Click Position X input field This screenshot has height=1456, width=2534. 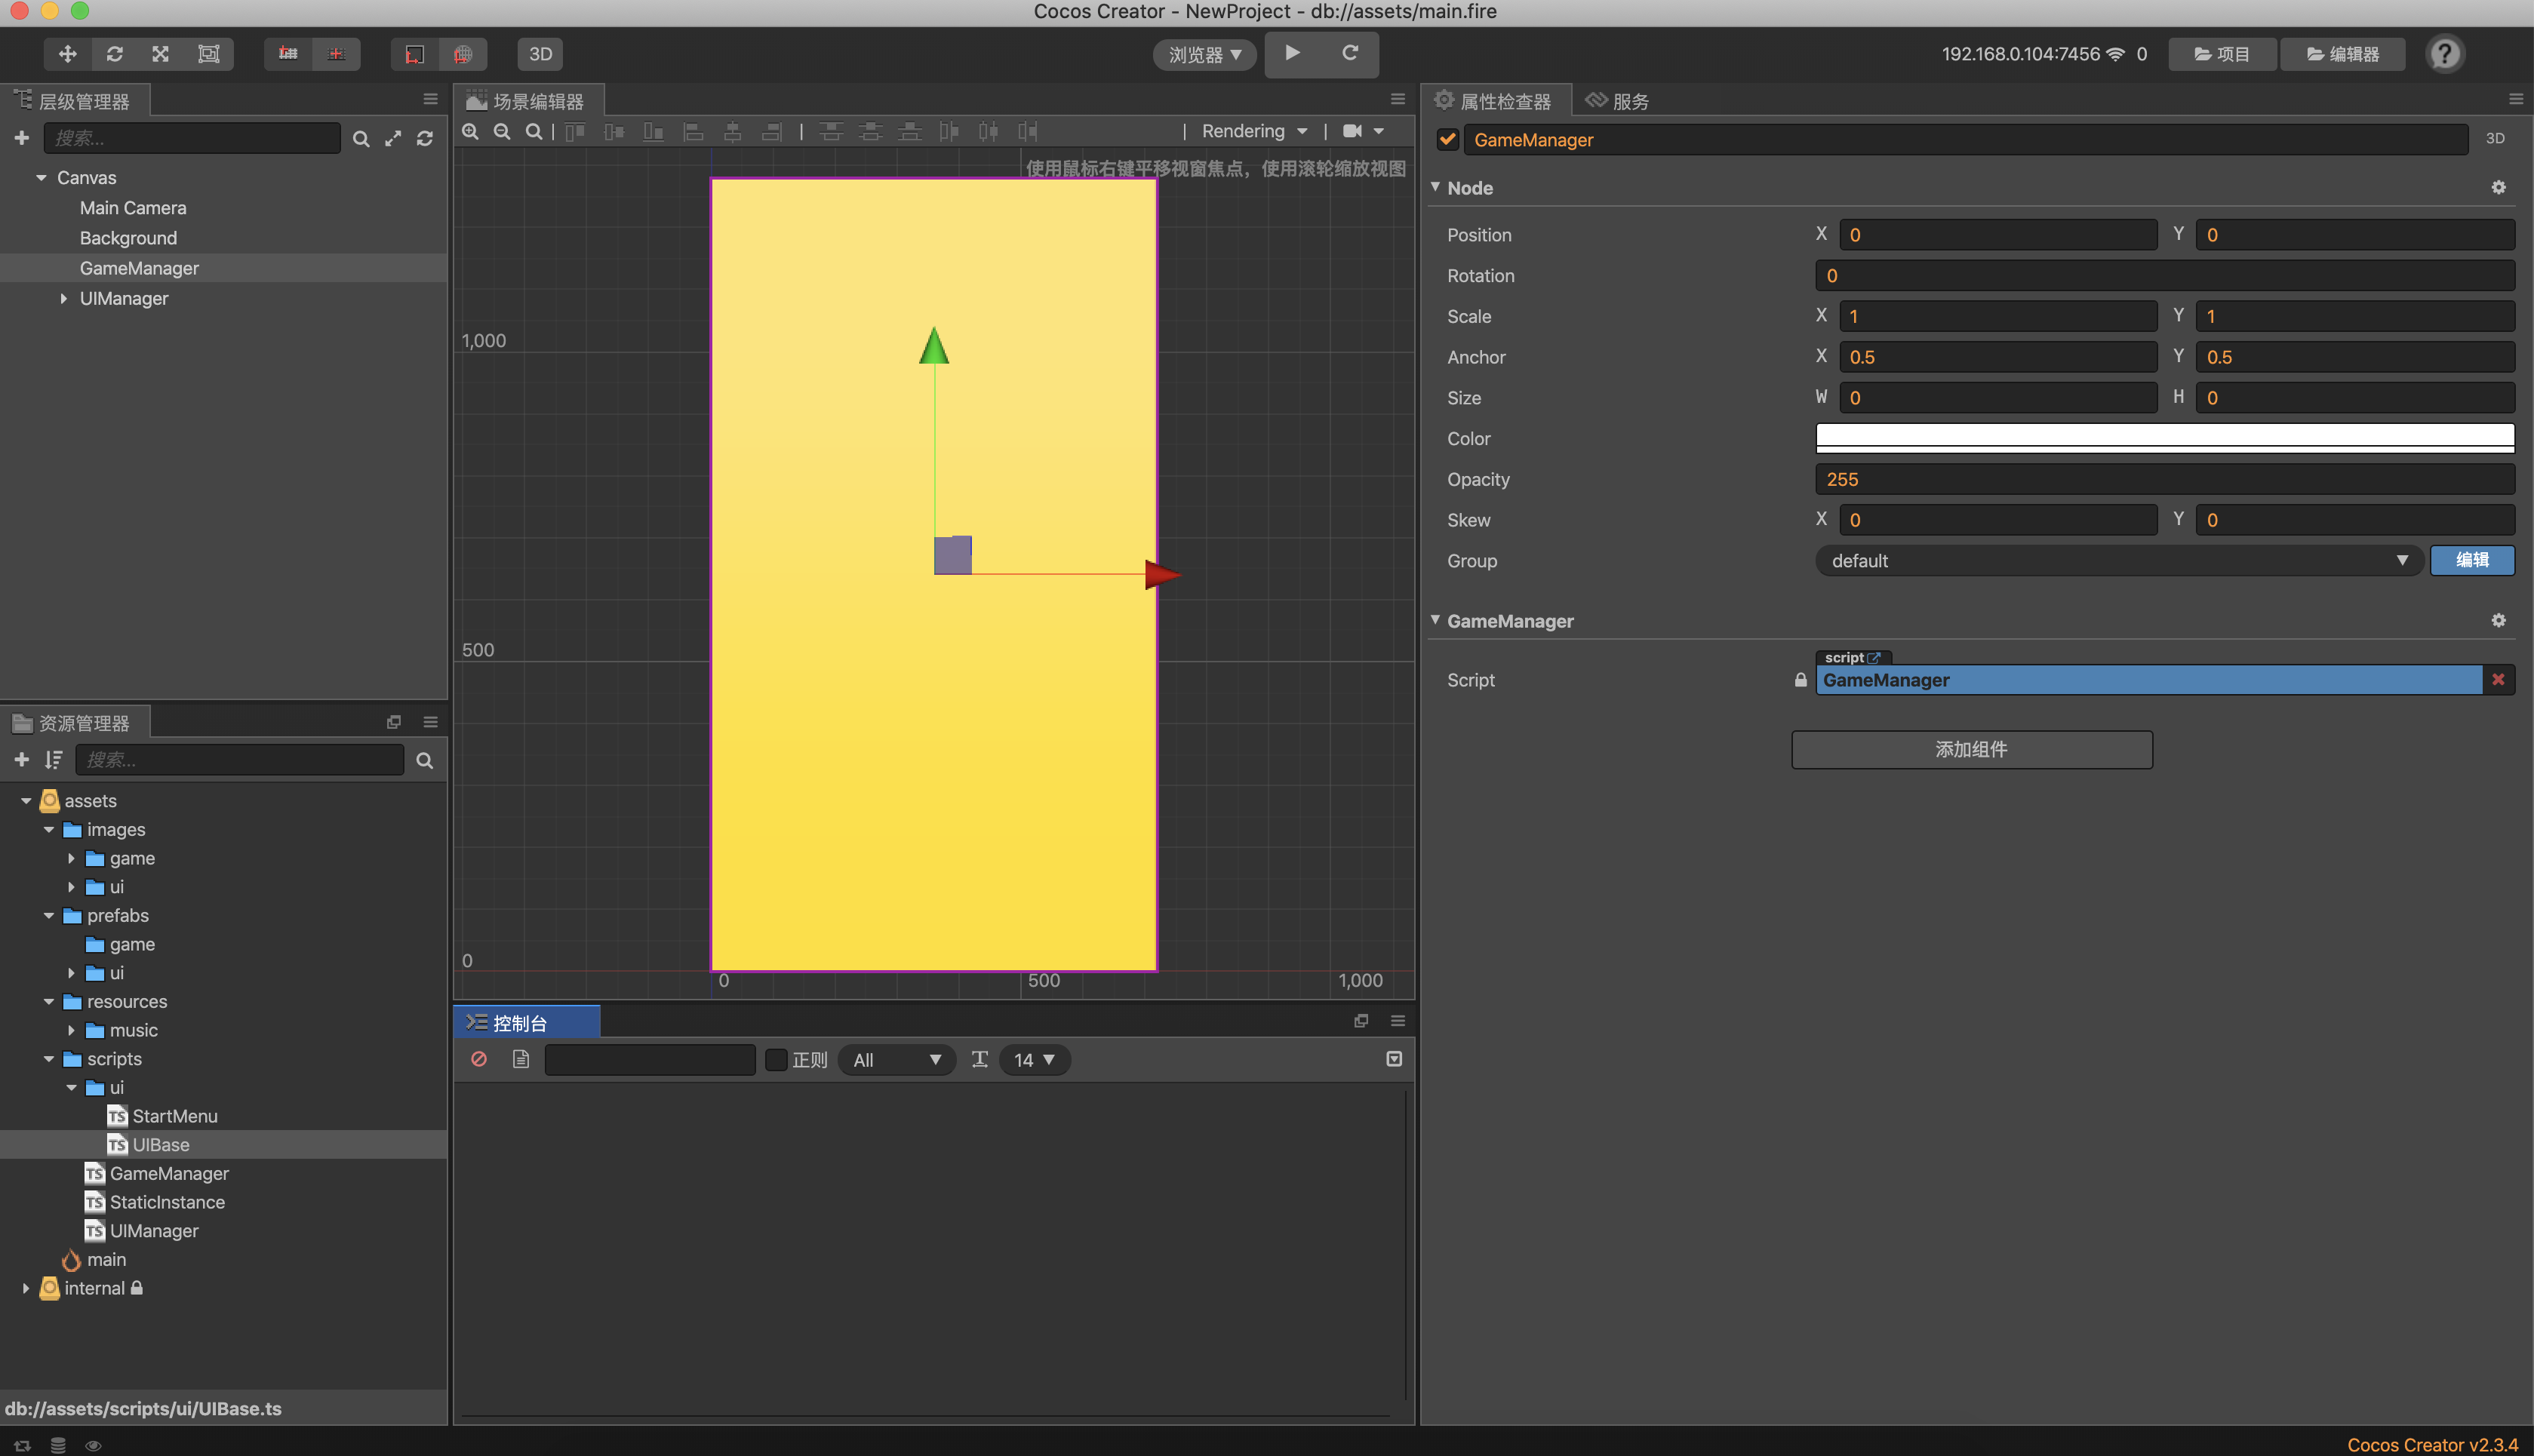pos(1997,235)
